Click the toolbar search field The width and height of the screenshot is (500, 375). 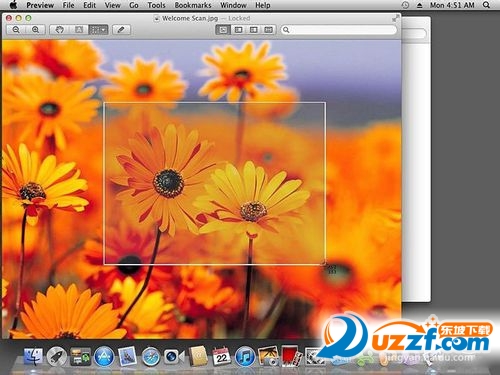338,30
